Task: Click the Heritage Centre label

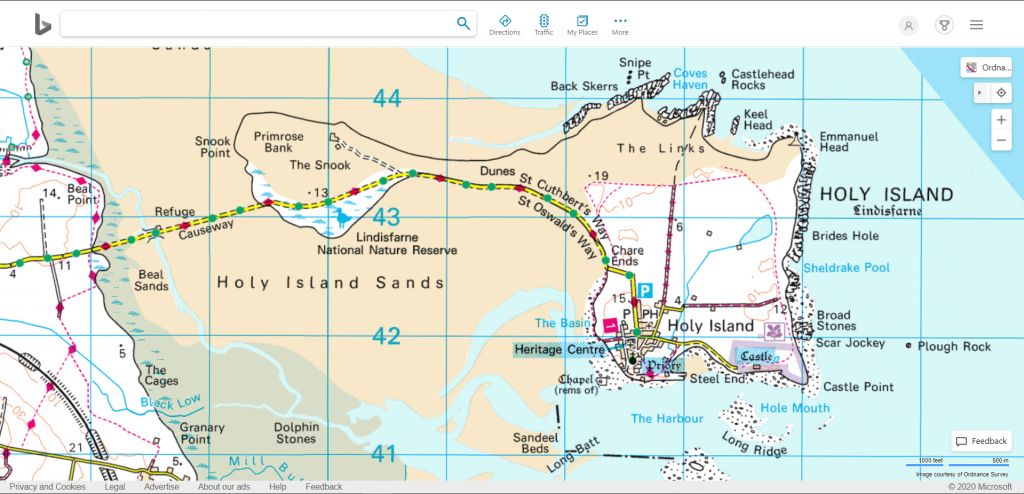Action: [x=558, y=350]
